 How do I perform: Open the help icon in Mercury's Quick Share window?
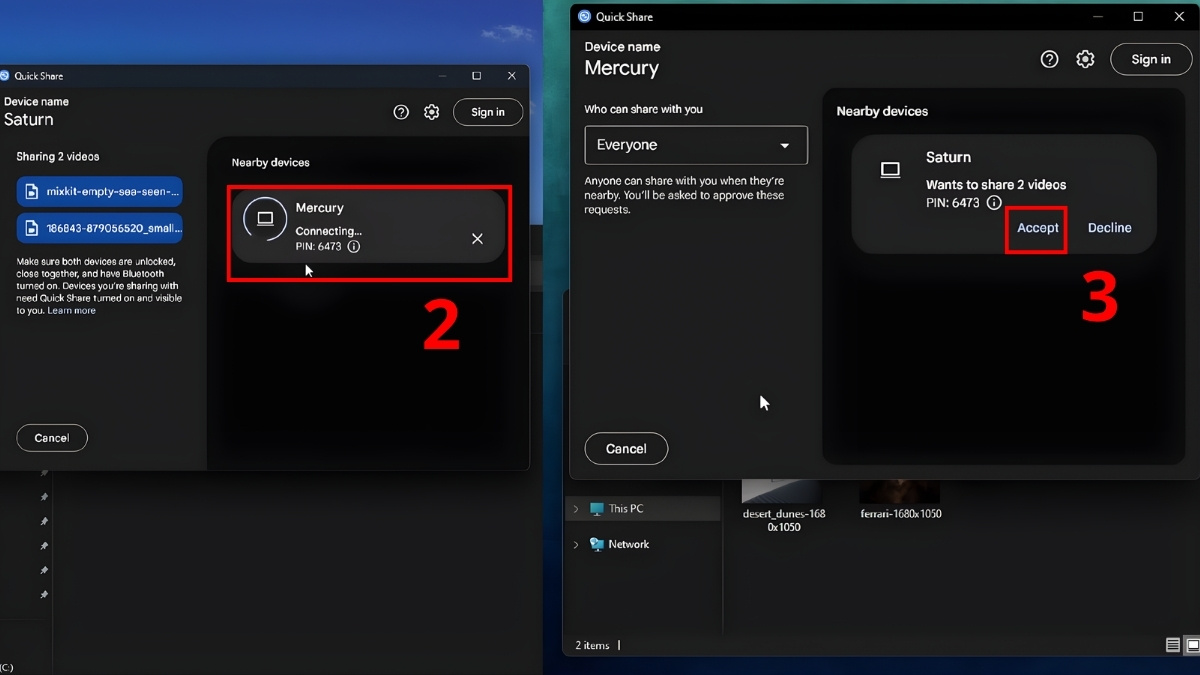(x=1049, y=59)
